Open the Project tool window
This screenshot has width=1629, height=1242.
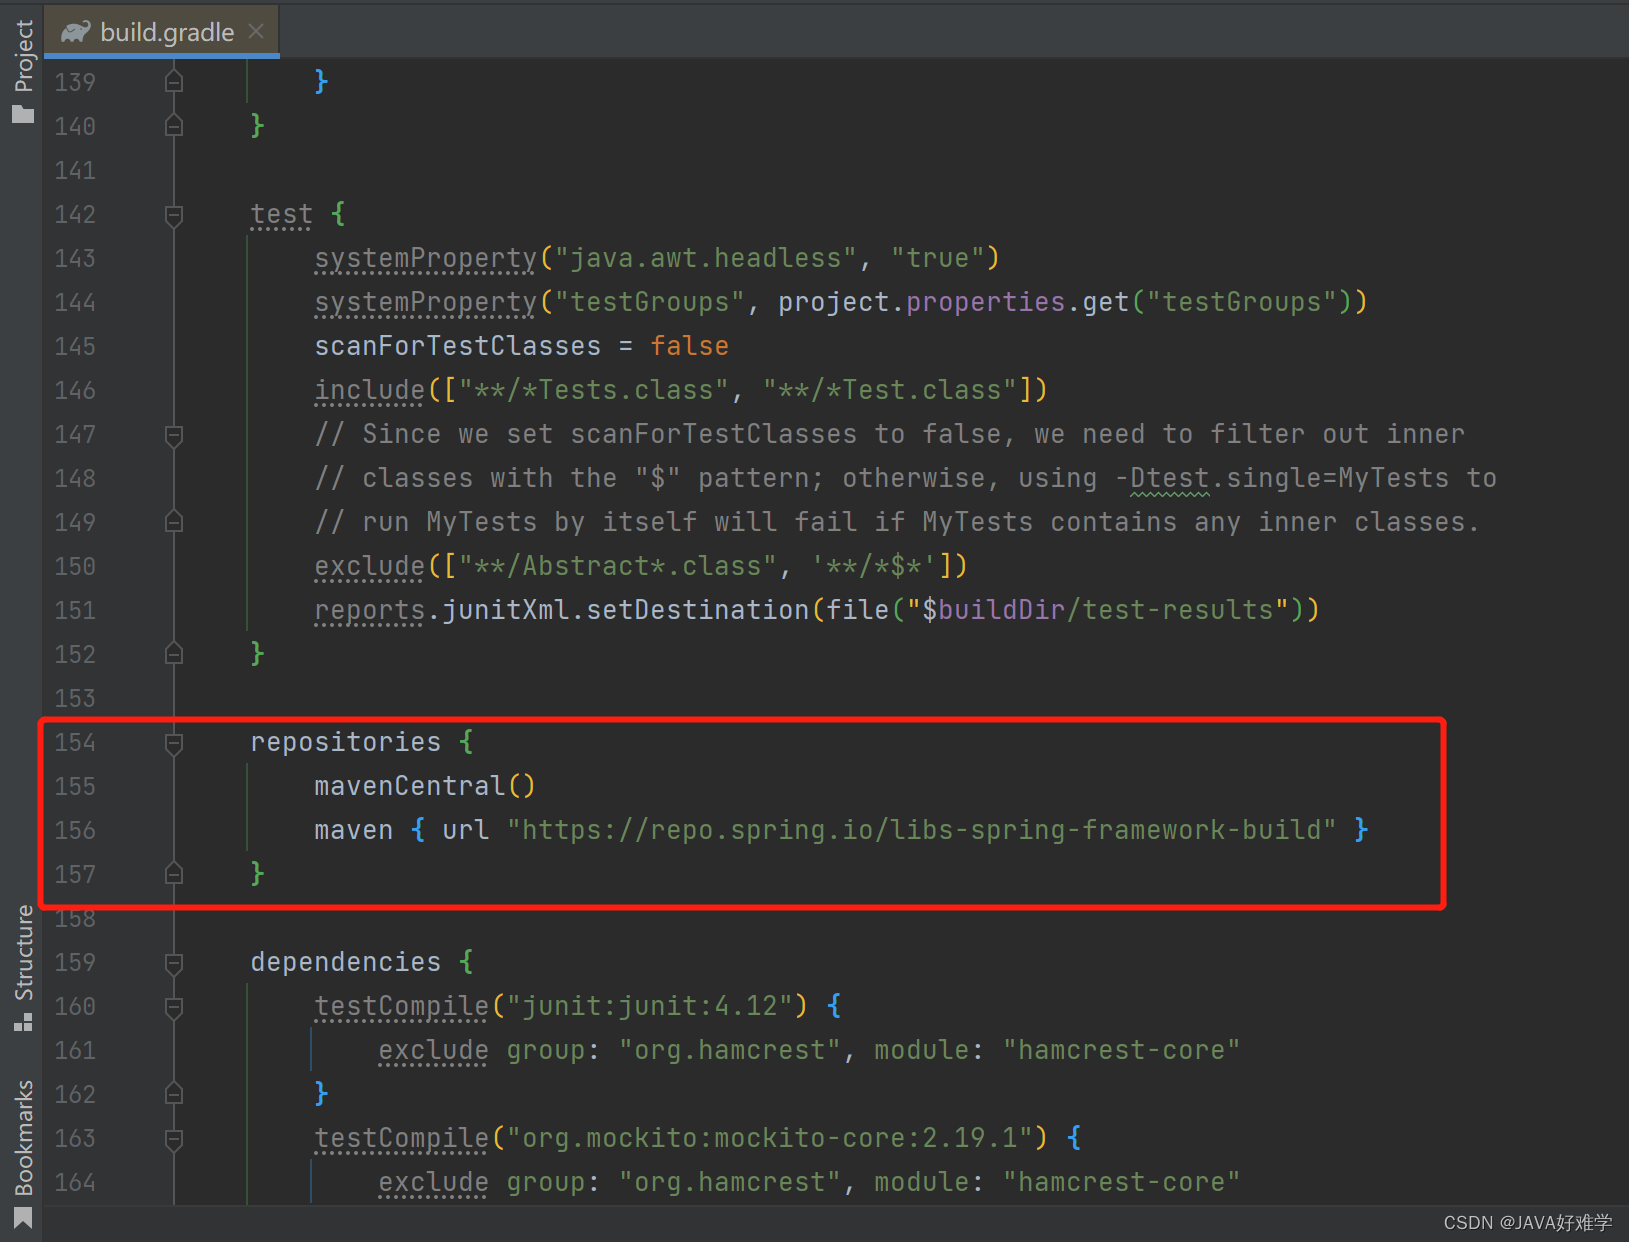click(x=23, y=70)
